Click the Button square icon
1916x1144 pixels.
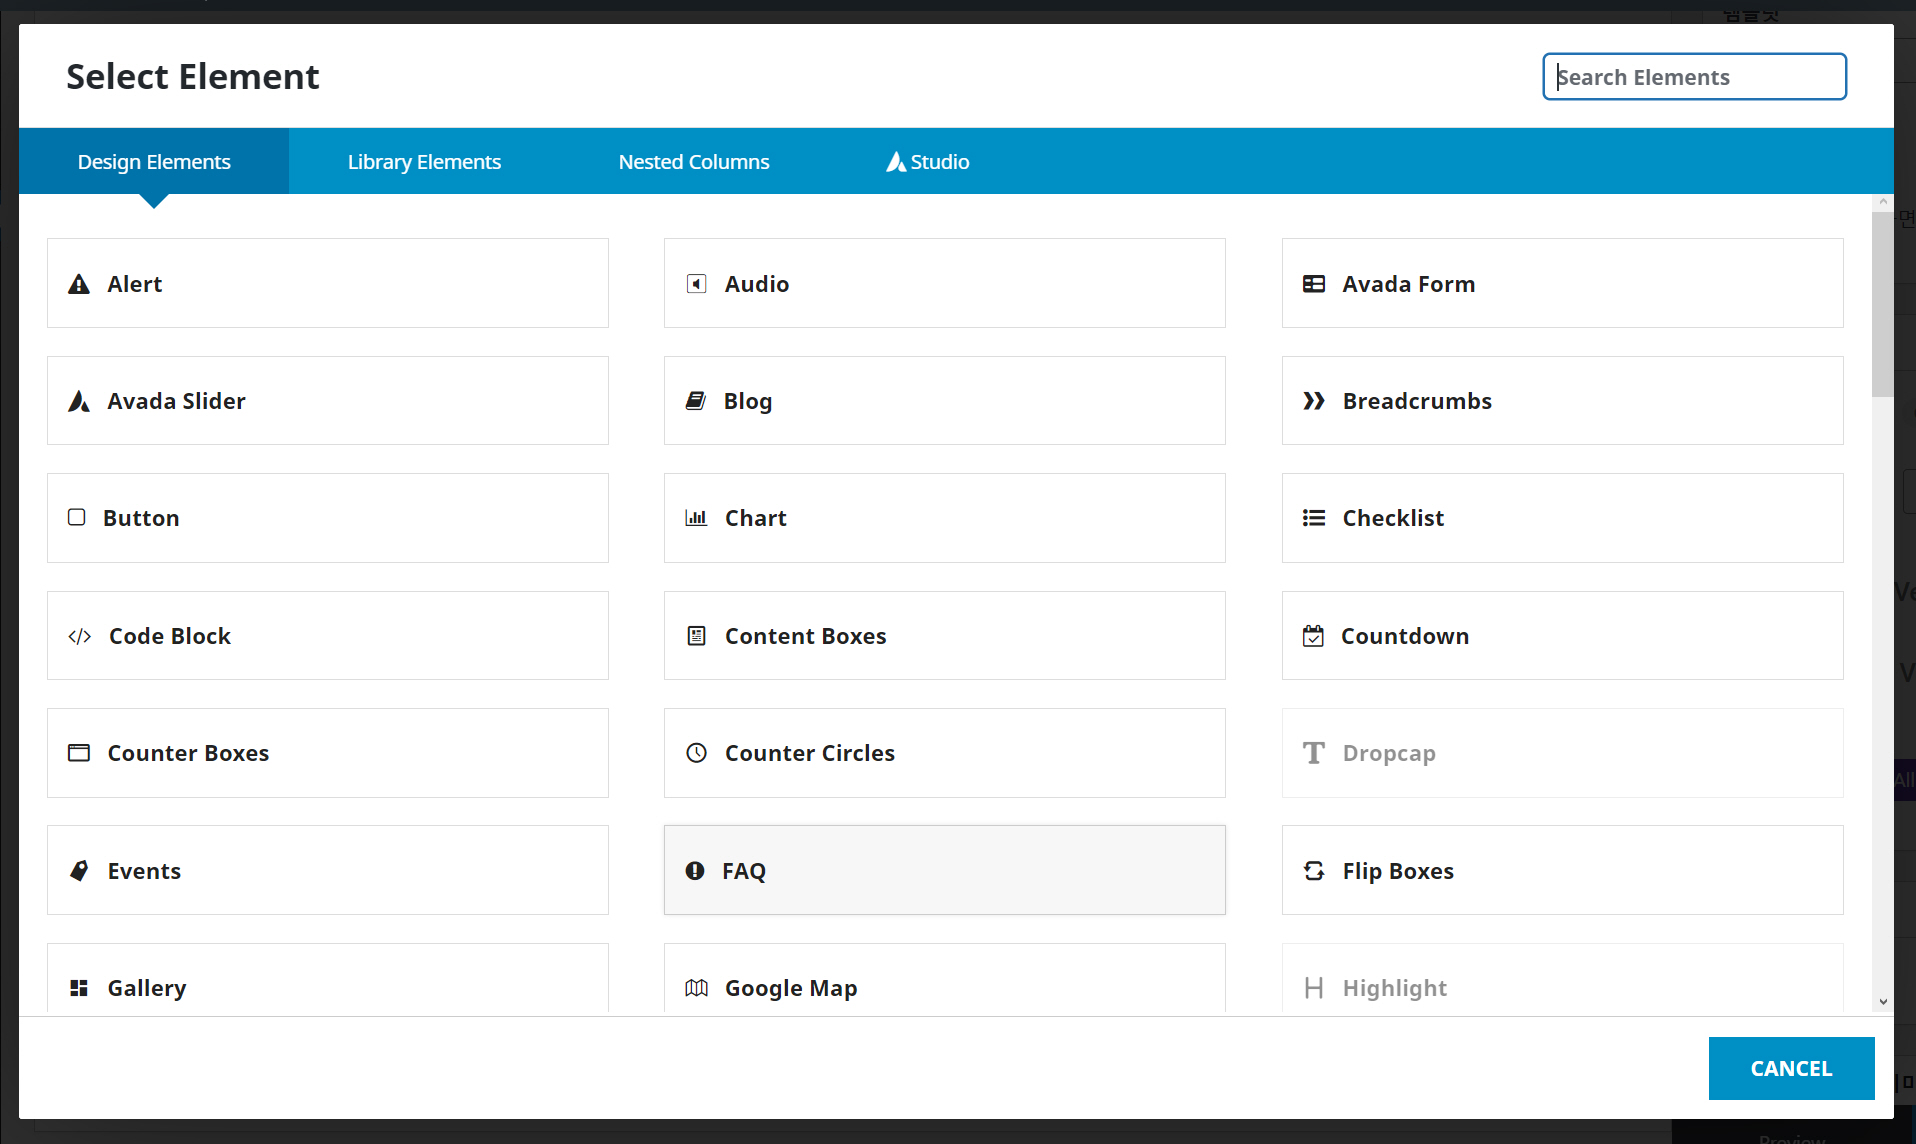click(x=77, y=518)
